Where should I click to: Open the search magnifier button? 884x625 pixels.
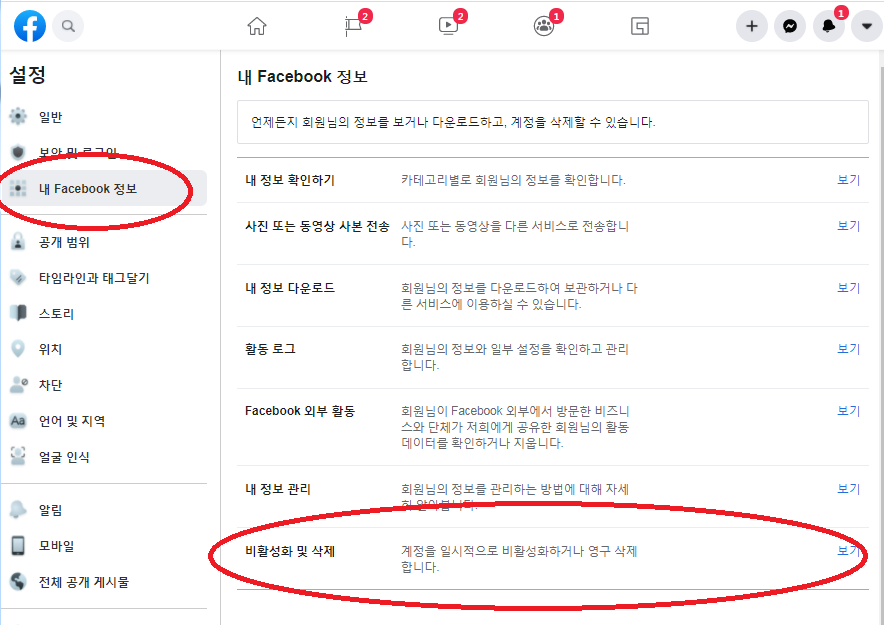pos(68,26)
